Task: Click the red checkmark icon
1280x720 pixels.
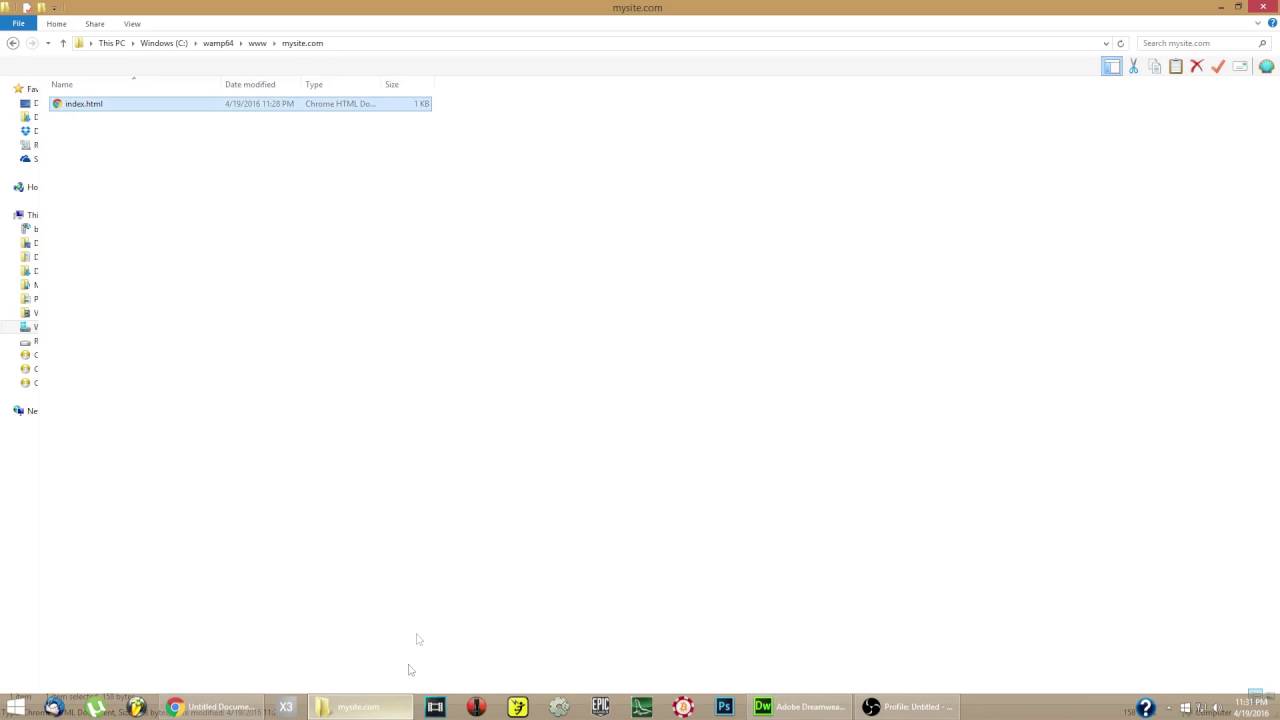Action: (1218, 66)
